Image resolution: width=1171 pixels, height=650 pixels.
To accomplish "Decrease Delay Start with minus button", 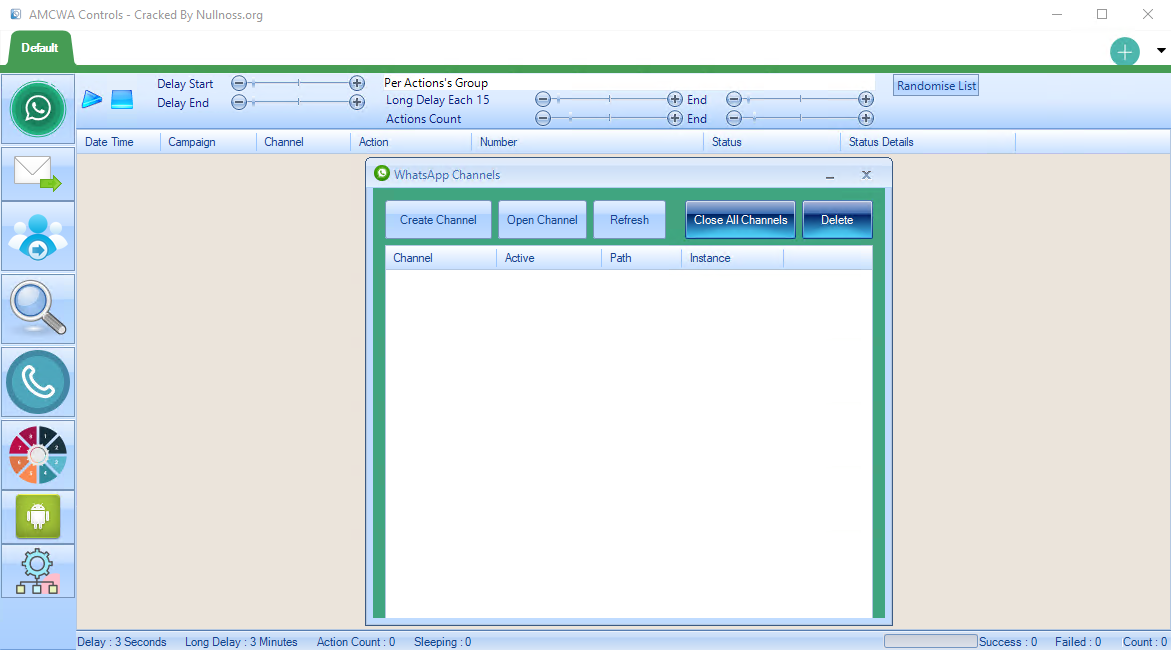I will point(239,83).
